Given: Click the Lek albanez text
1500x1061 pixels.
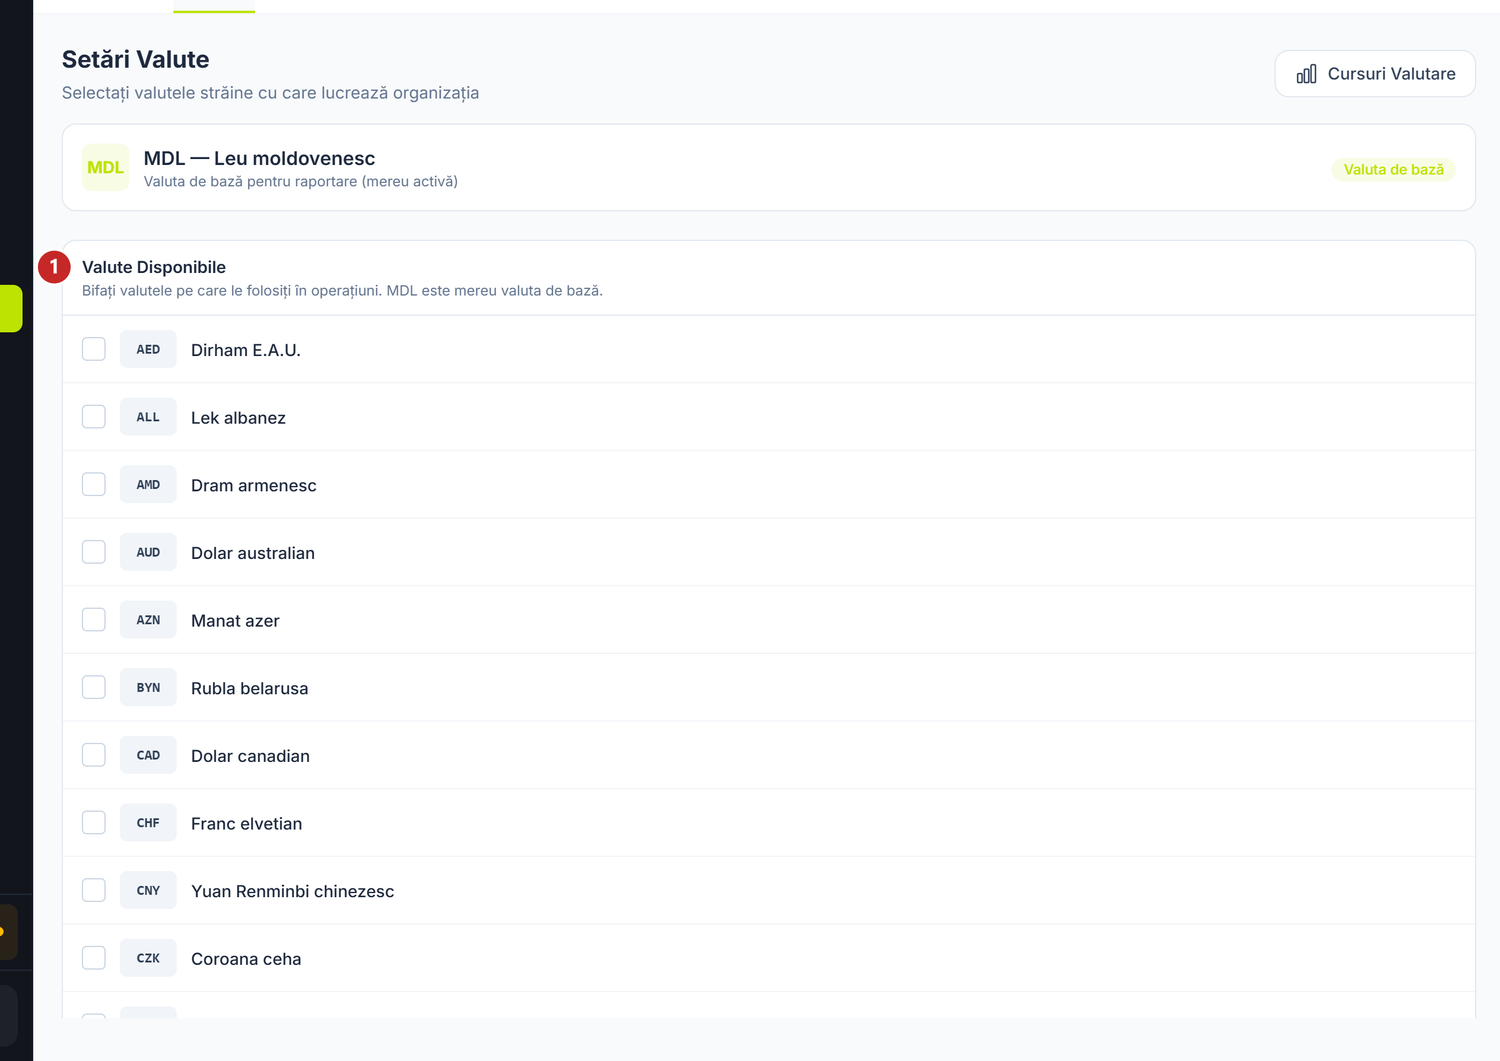Looking at the screenshot, I should (238, 418).
